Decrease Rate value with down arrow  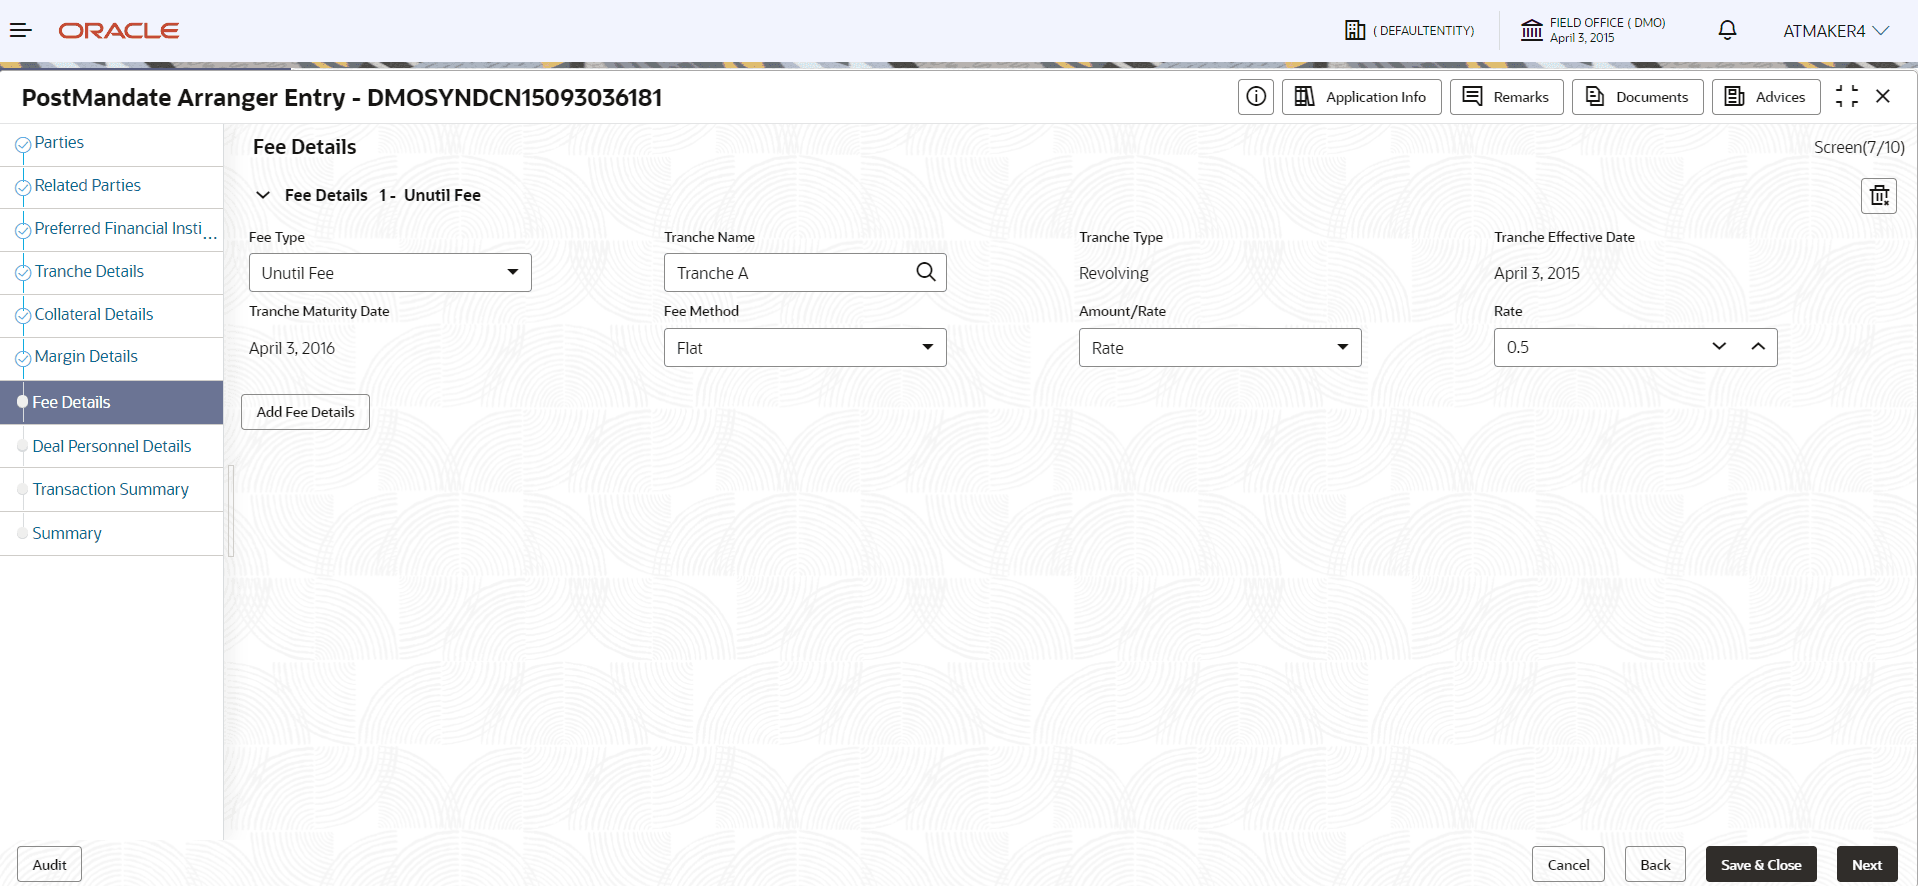1719,347
